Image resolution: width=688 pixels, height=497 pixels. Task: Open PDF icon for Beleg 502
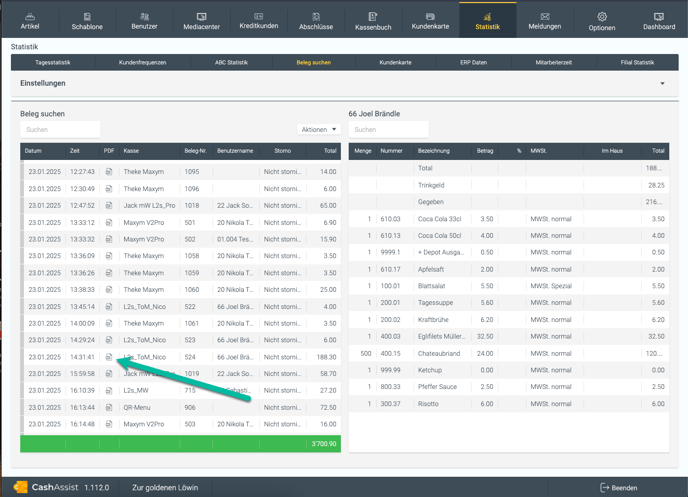109,239
